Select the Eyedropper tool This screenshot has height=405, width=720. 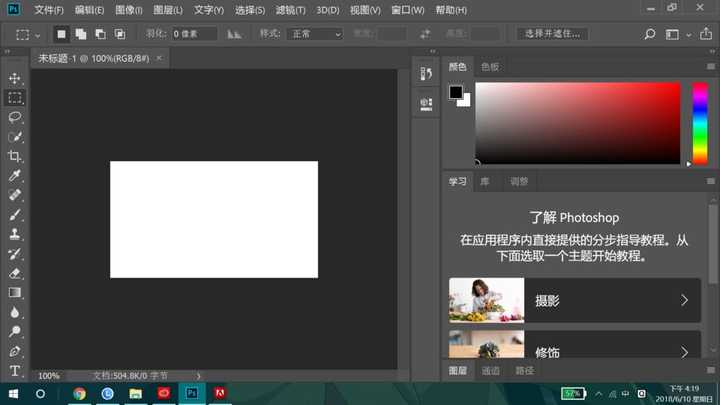[14, 175]
